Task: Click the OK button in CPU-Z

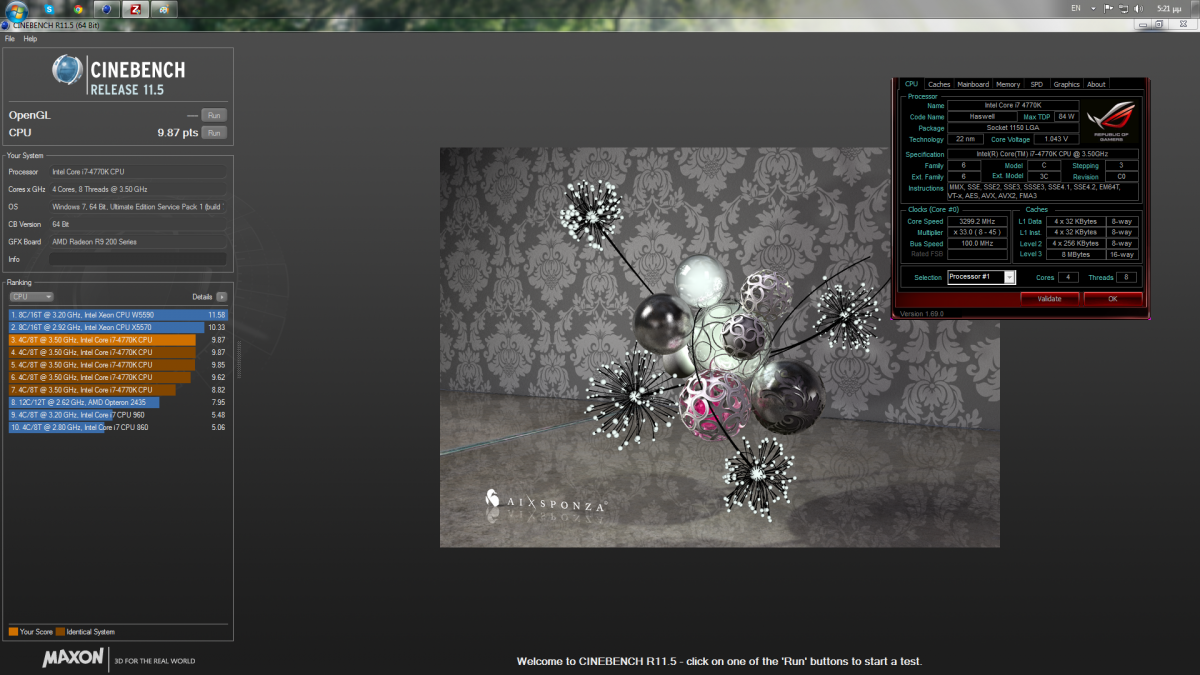Action: (x=1113, y=298)
